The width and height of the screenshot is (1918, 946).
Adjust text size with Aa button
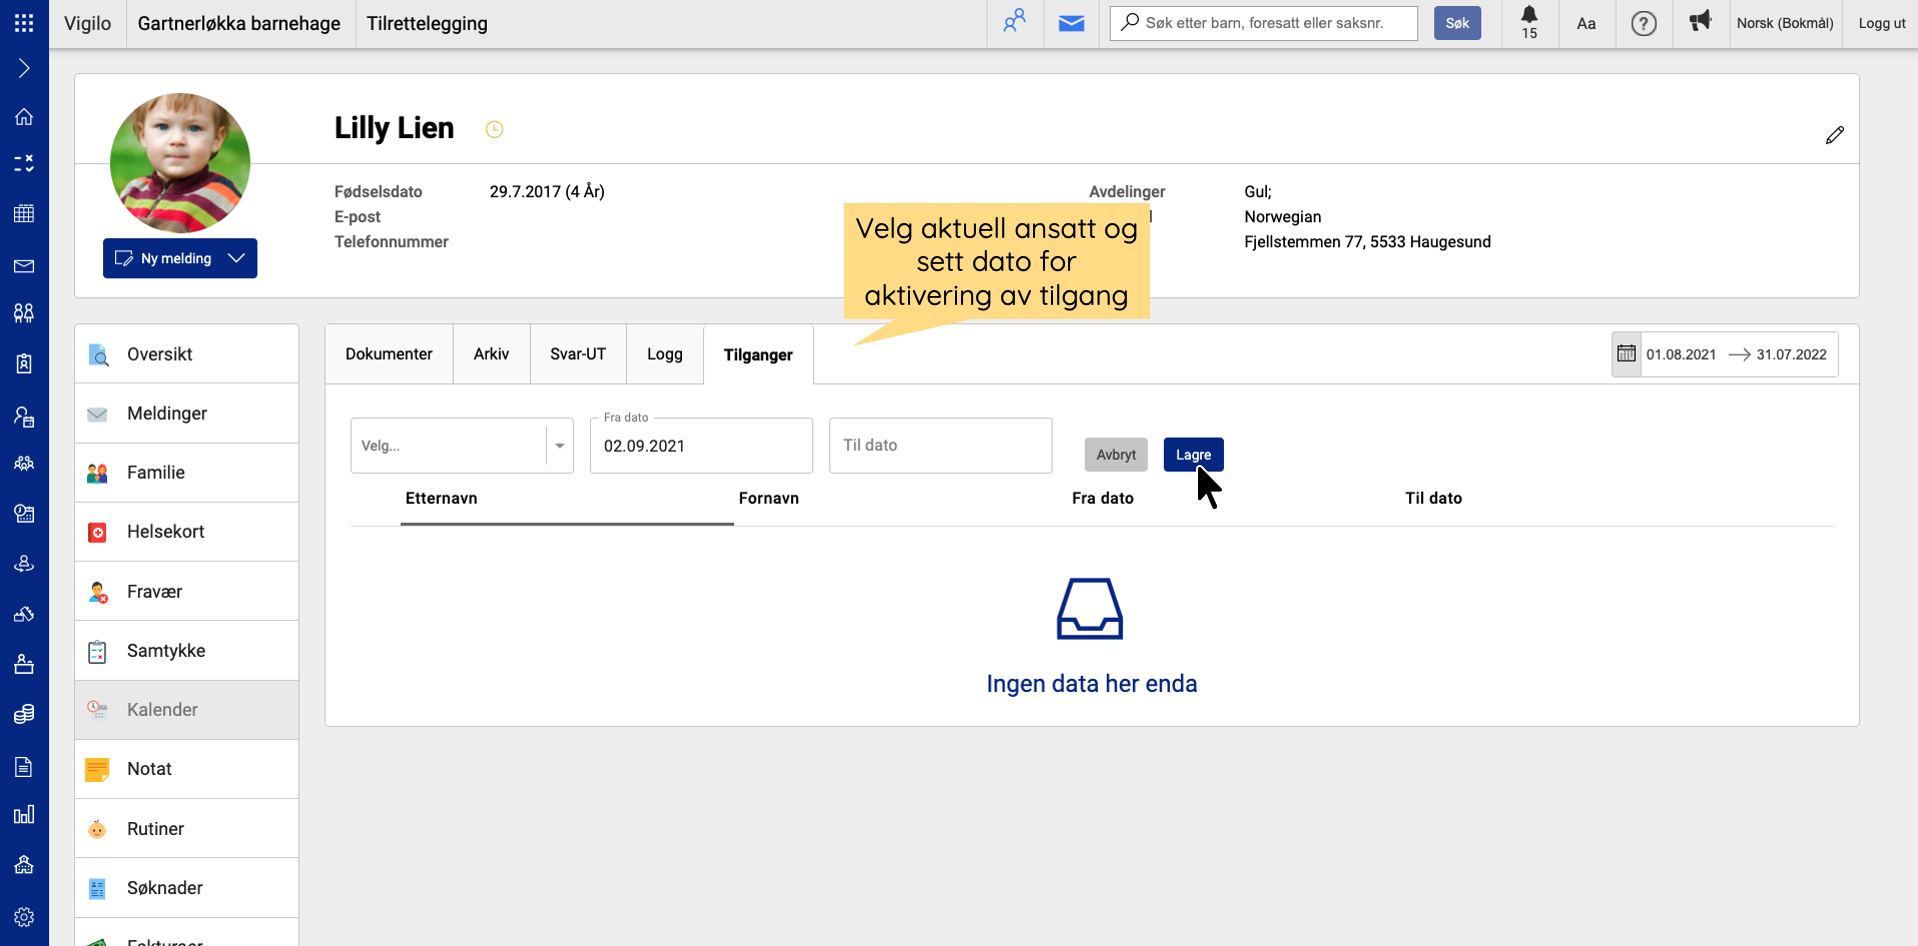[1586, 23]
